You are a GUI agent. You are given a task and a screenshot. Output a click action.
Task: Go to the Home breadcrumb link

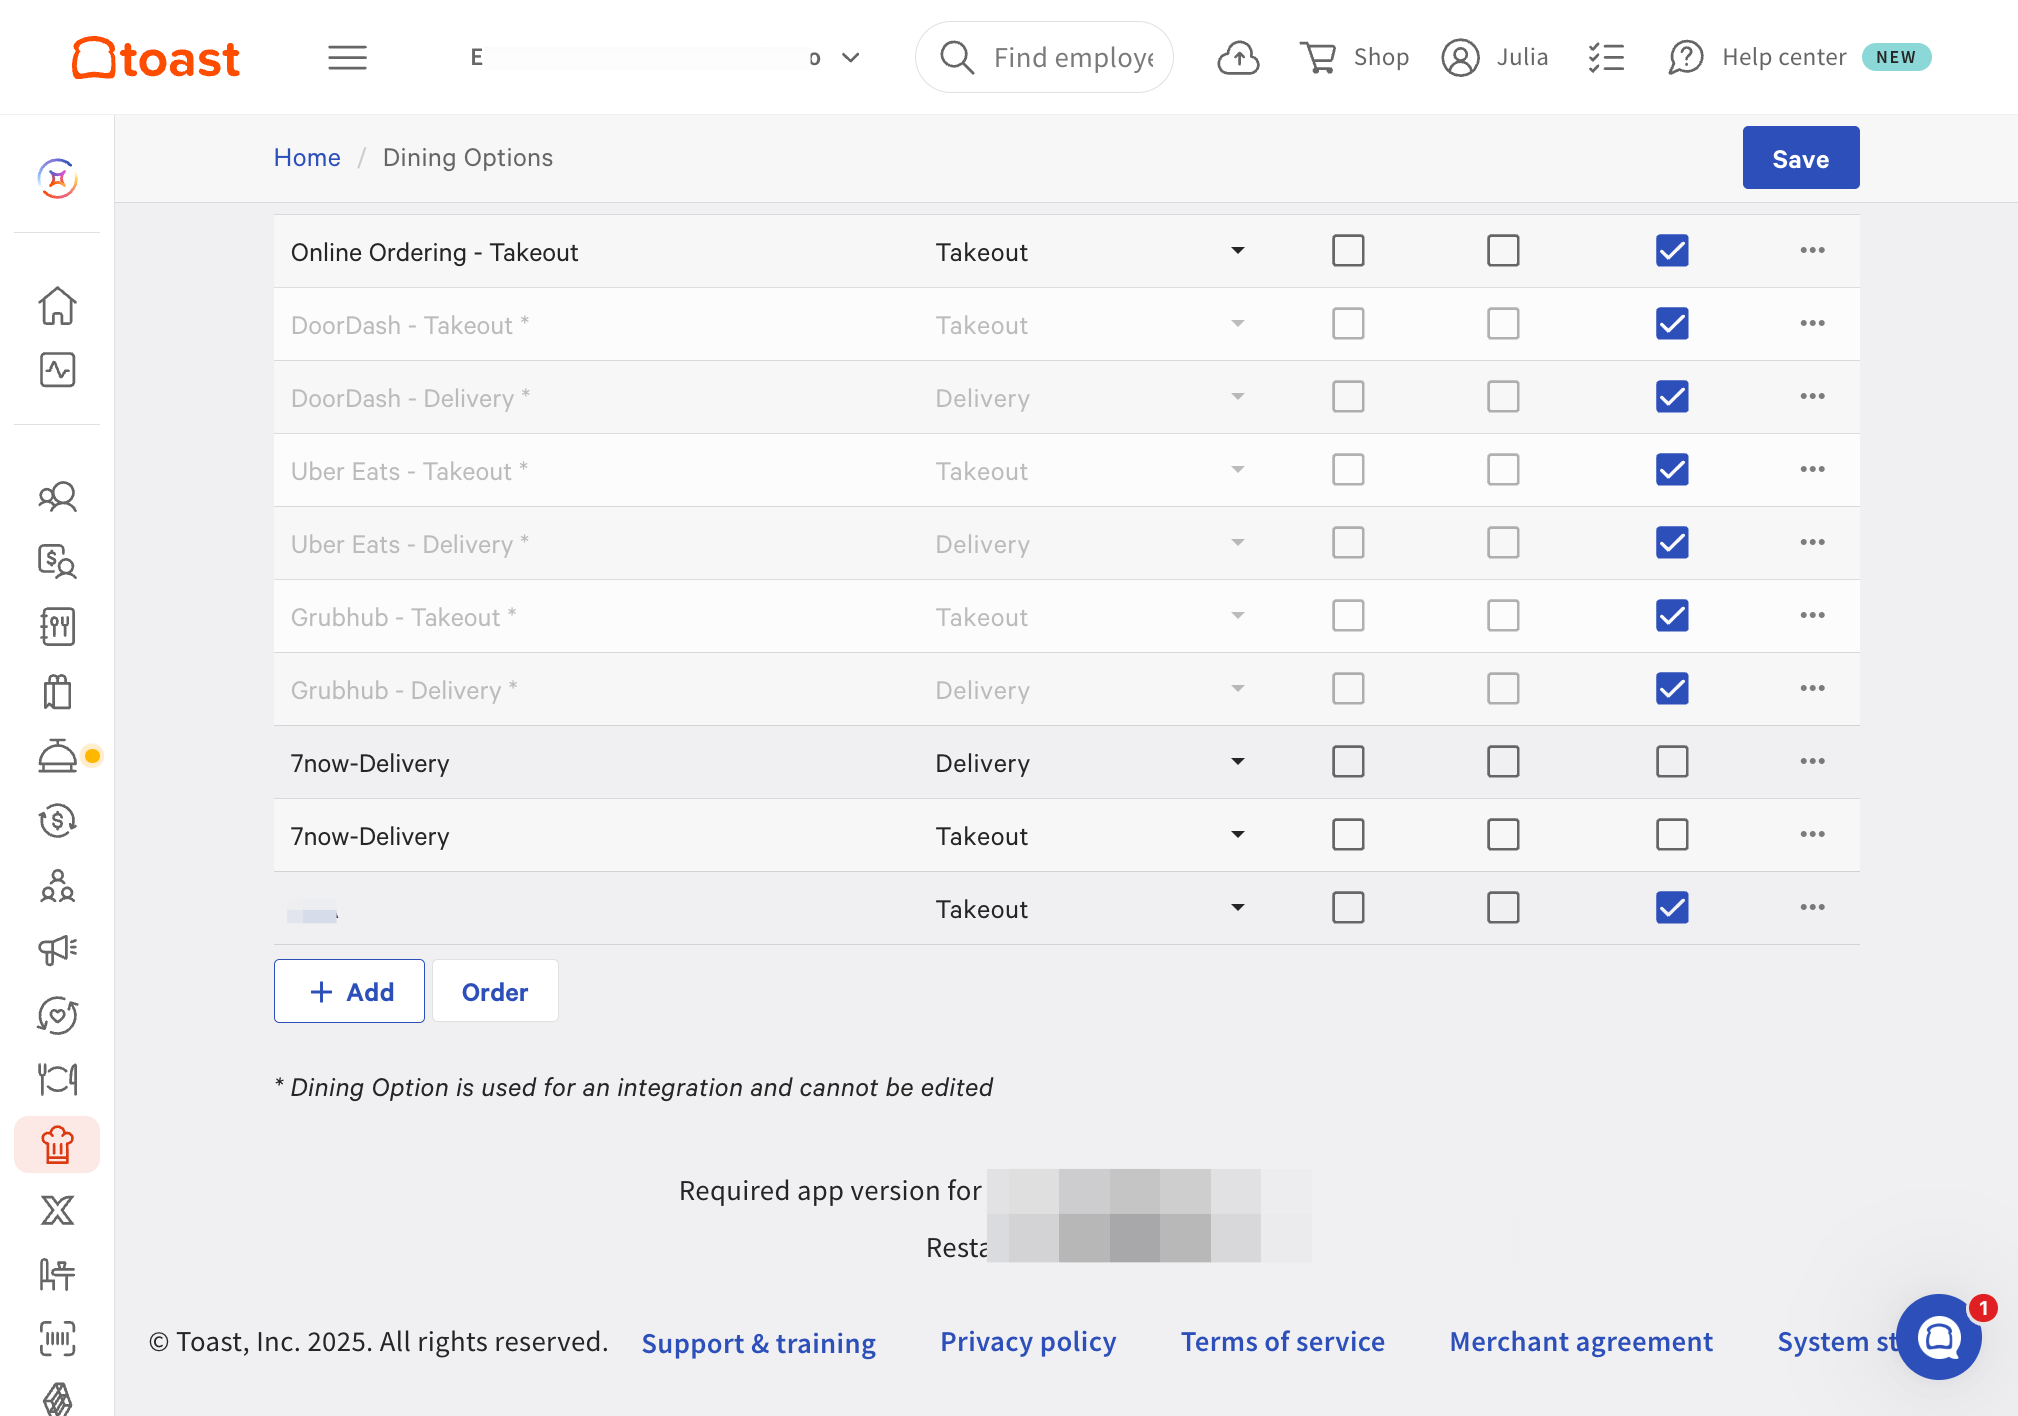(x=307, y=157)
